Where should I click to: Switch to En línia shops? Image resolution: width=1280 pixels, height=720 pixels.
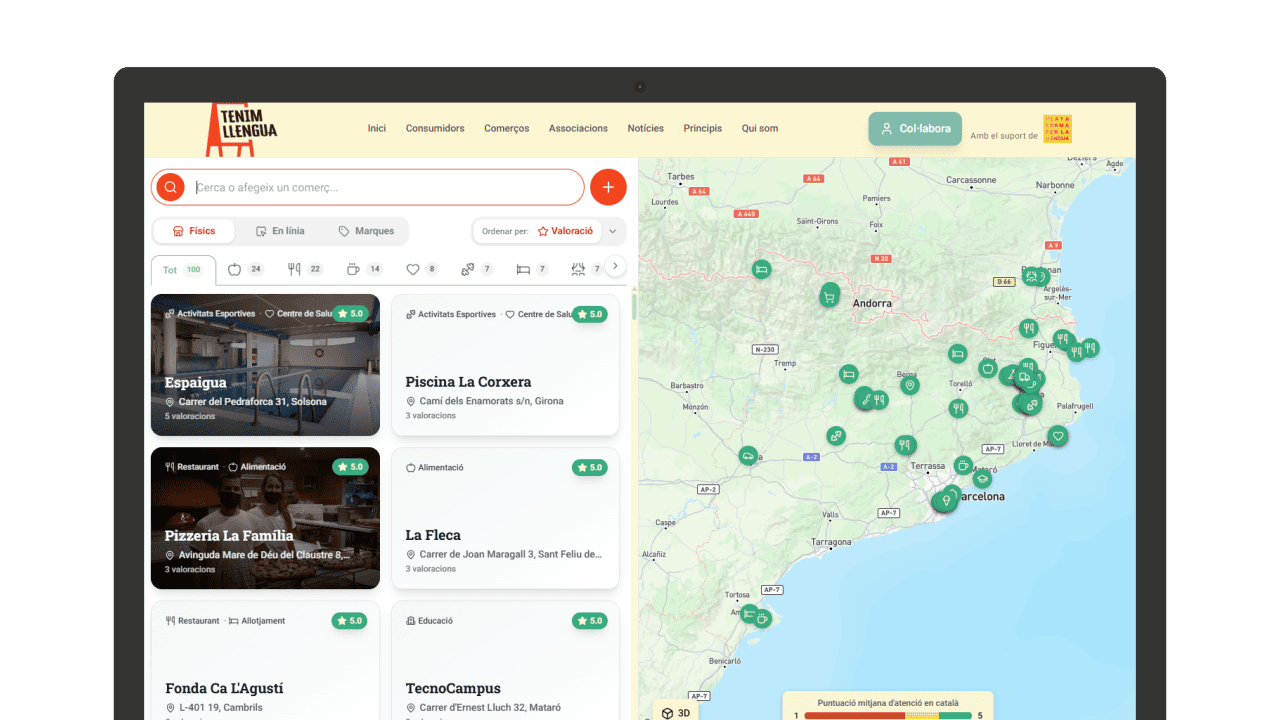(x=280, y=231)
